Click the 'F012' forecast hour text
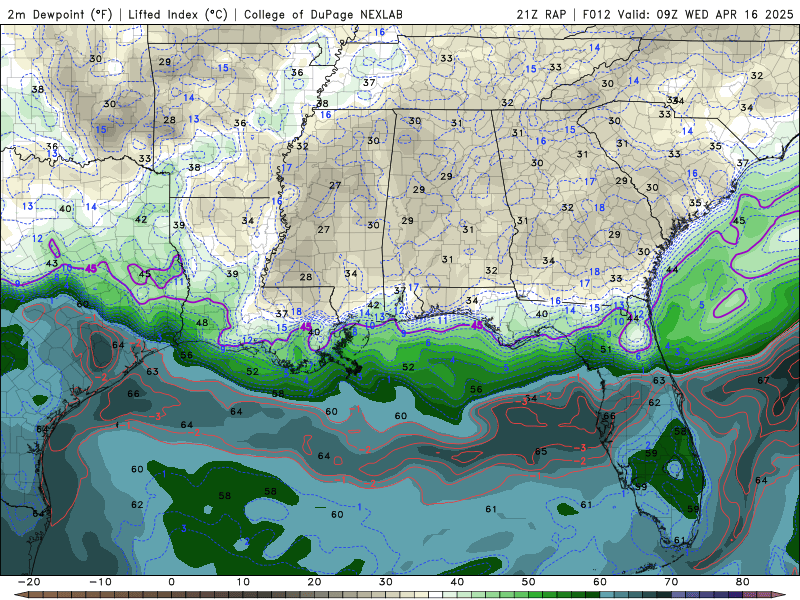 [x=596, y=14]
